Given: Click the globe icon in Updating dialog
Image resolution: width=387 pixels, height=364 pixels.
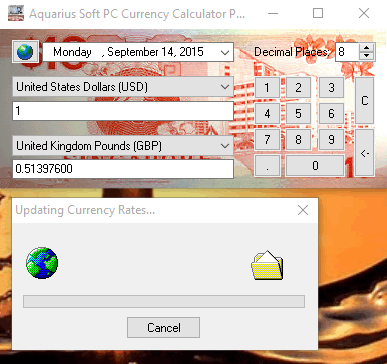Looking at the screenshot, I should (x=42, y=263).
